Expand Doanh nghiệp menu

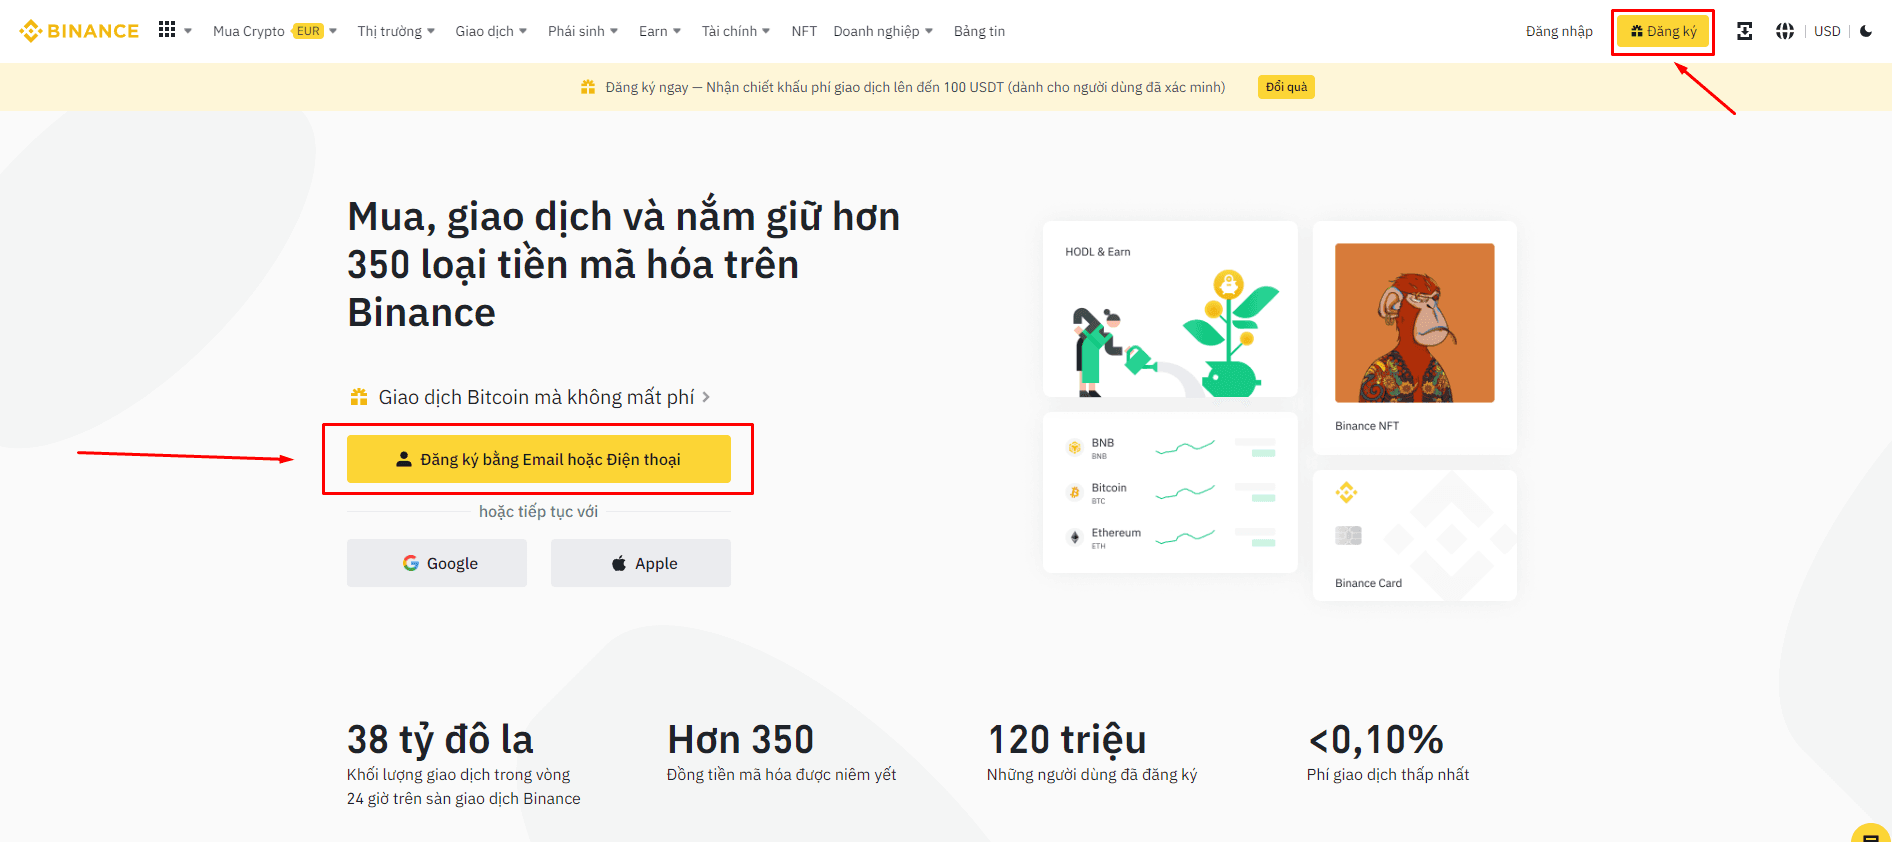pyautogui.click(x=883, y=31)
